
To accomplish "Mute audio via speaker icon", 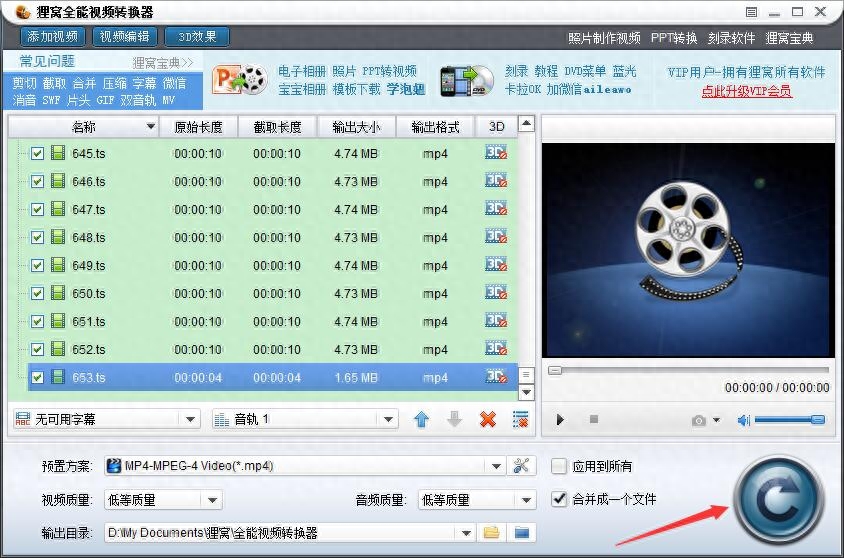I will click(743, 420).
